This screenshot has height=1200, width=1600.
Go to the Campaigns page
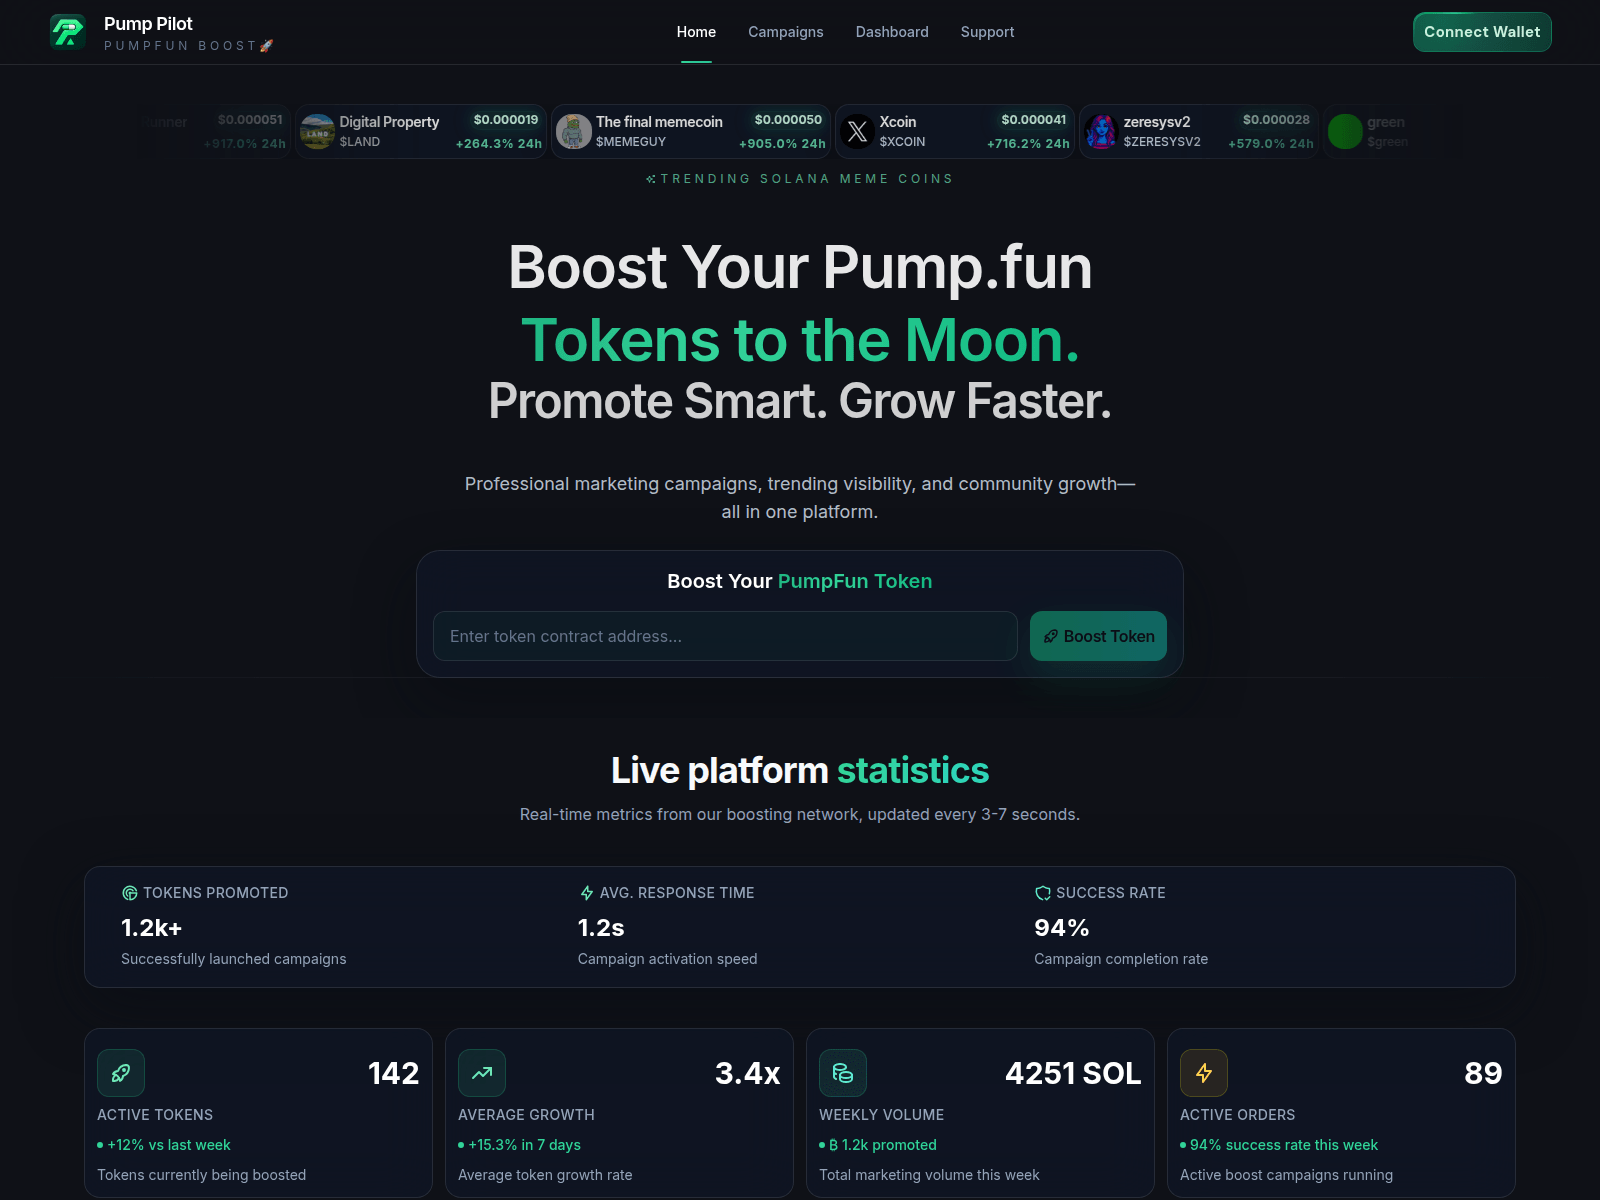(786, 32)
